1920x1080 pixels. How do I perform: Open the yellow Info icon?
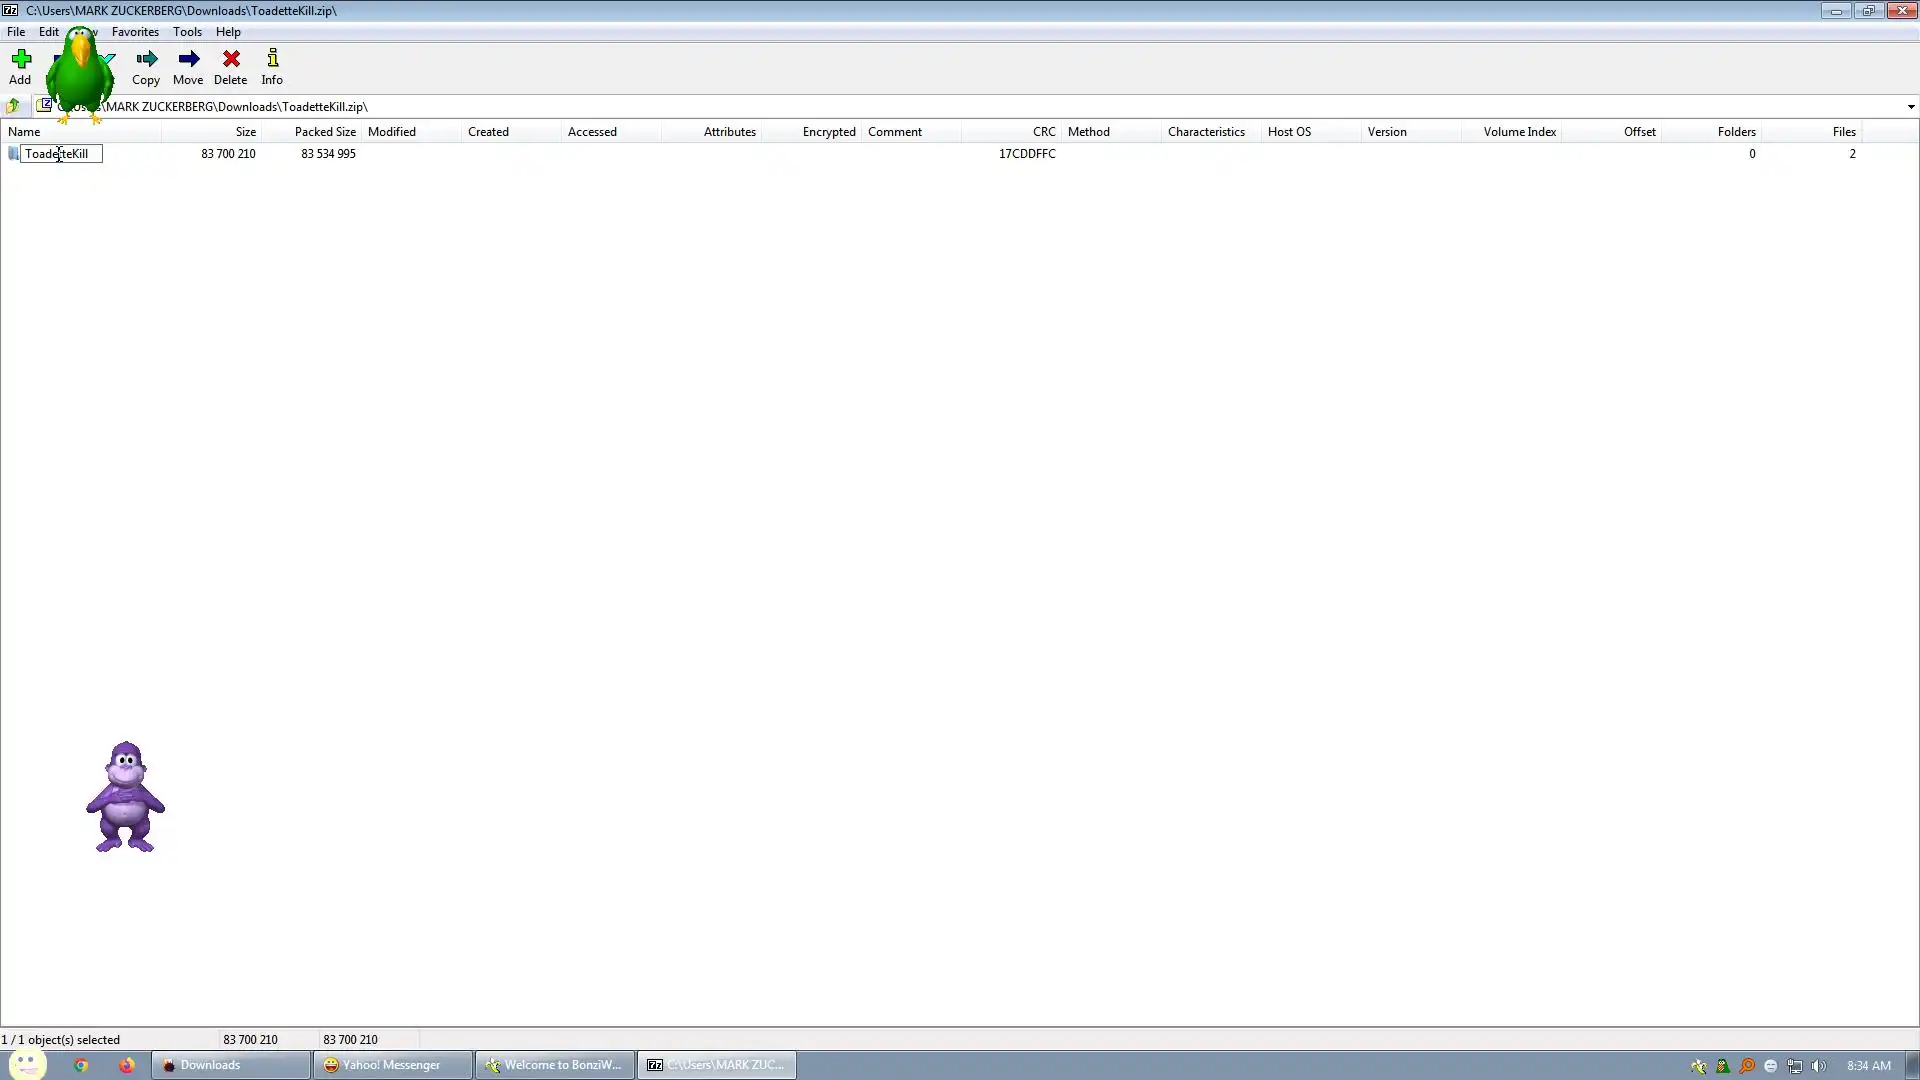pos(272,60)
